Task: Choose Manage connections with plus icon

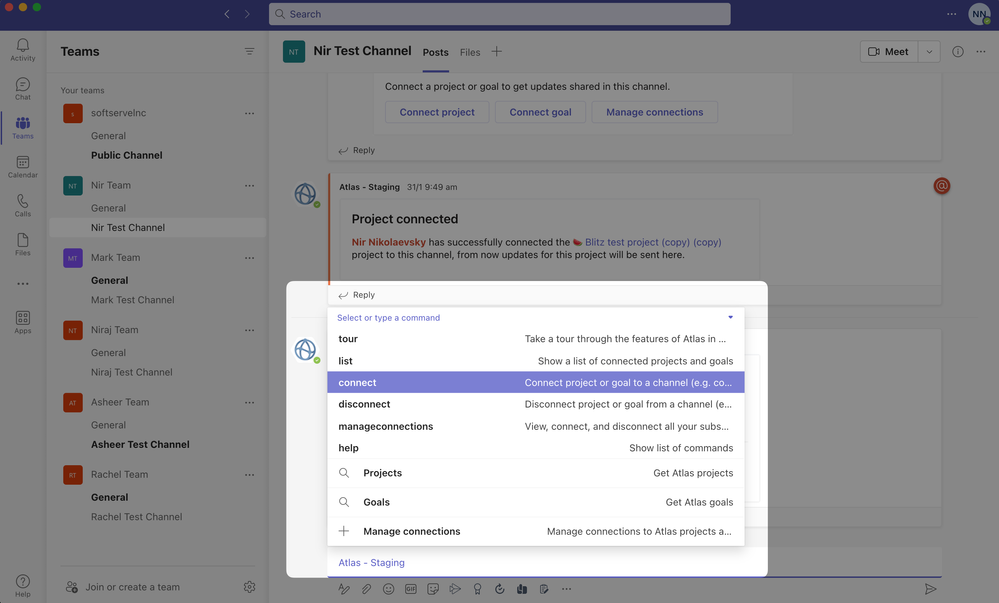Action: pyautogui.click(x=536, y=532)
